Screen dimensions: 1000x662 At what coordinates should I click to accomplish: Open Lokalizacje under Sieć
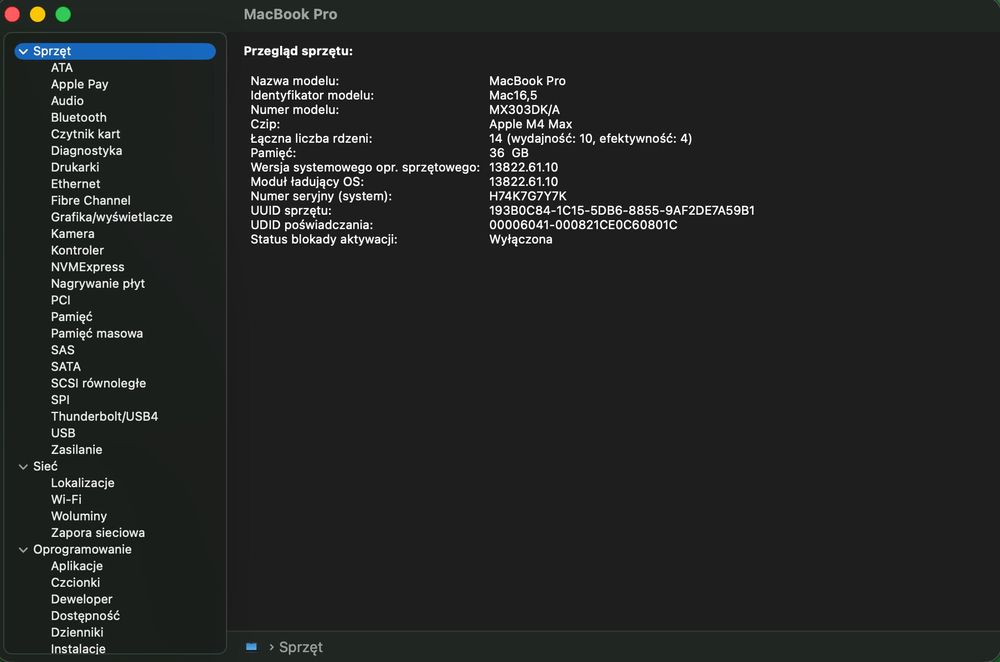[x=83, y=483]
